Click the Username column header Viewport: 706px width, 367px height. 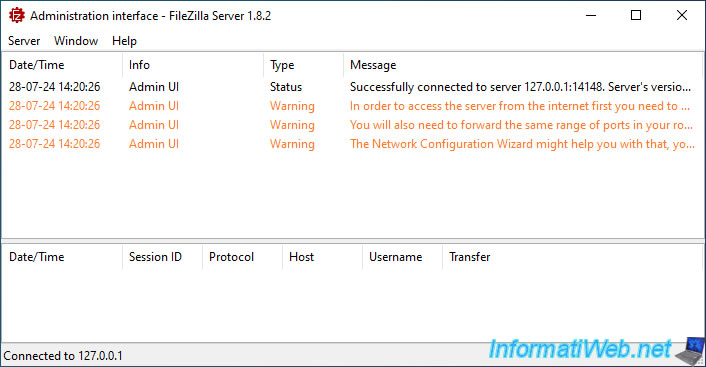click(x=403, y=257)
